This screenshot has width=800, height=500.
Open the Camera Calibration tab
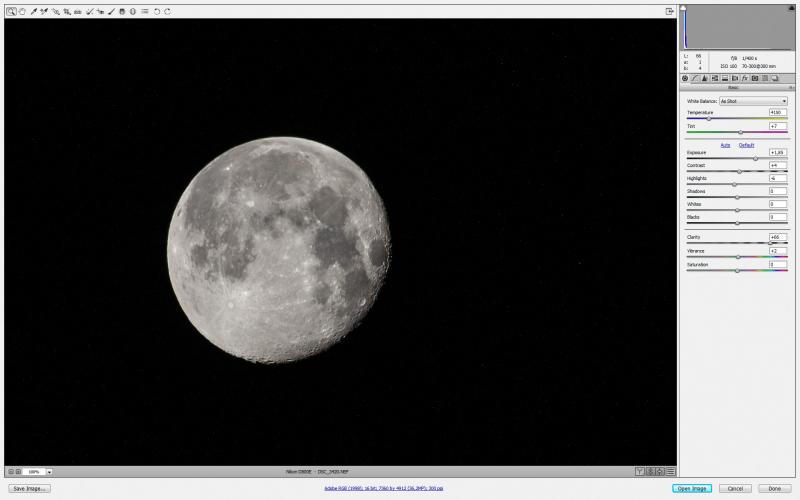(x=755, y=79)
